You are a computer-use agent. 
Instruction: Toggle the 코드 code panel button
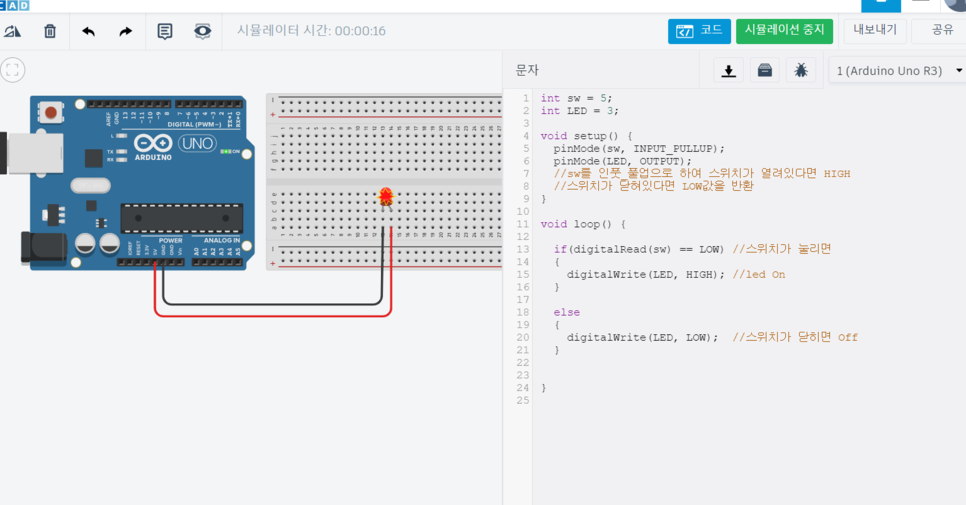(x=699, y=31)
